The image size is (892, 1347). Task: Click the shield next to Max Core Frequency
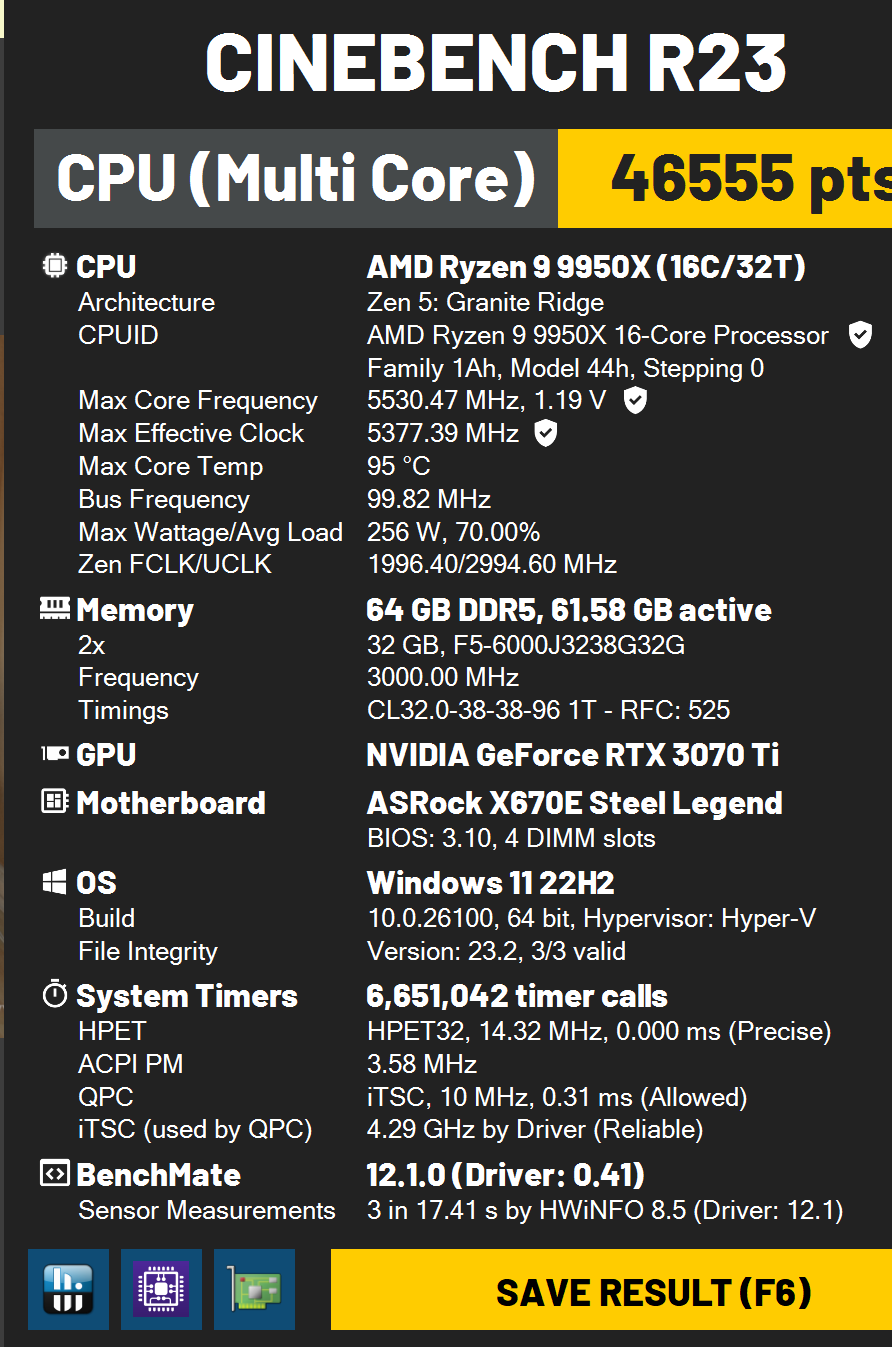[x=635, y=401]
